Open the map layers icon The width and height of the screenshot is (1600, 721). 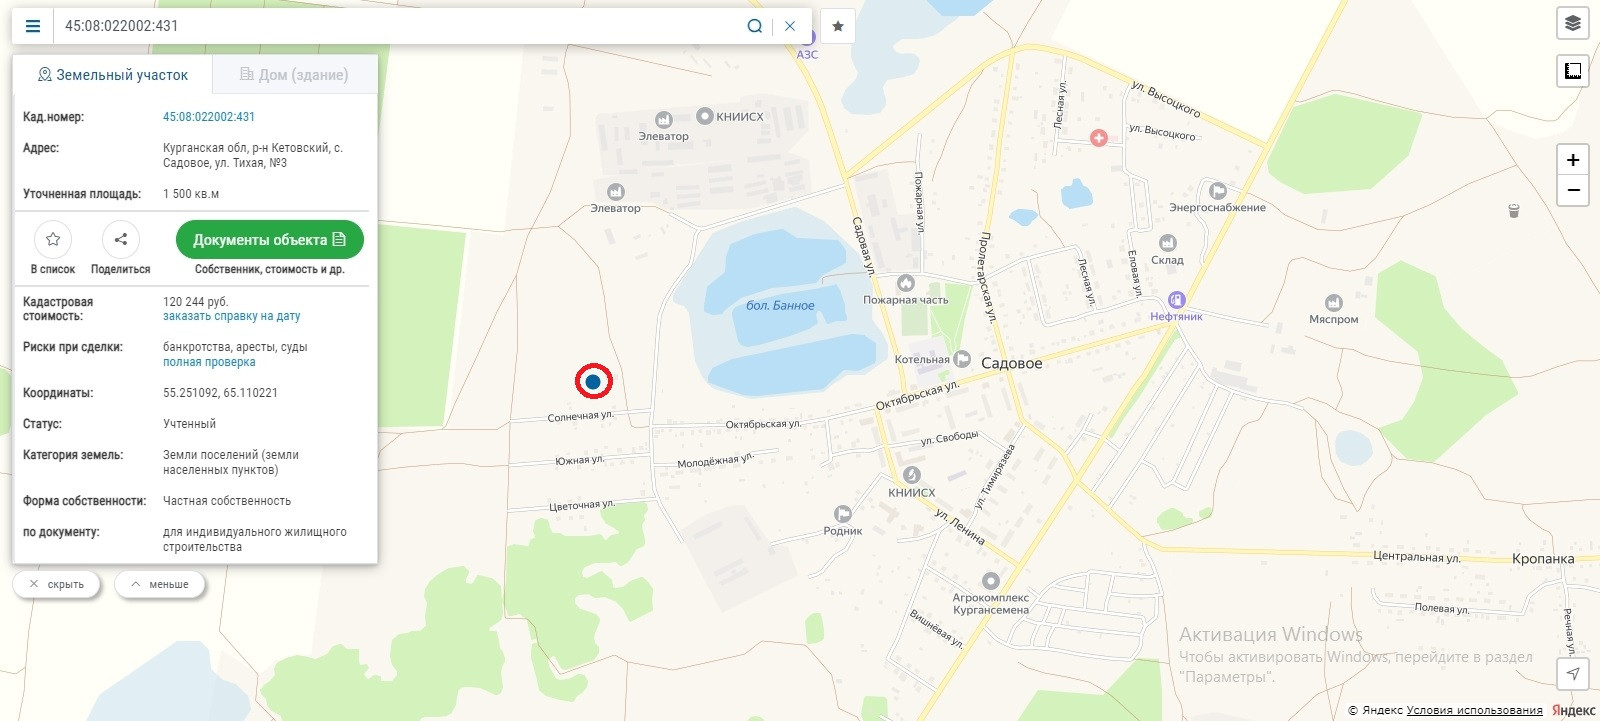1573,23
